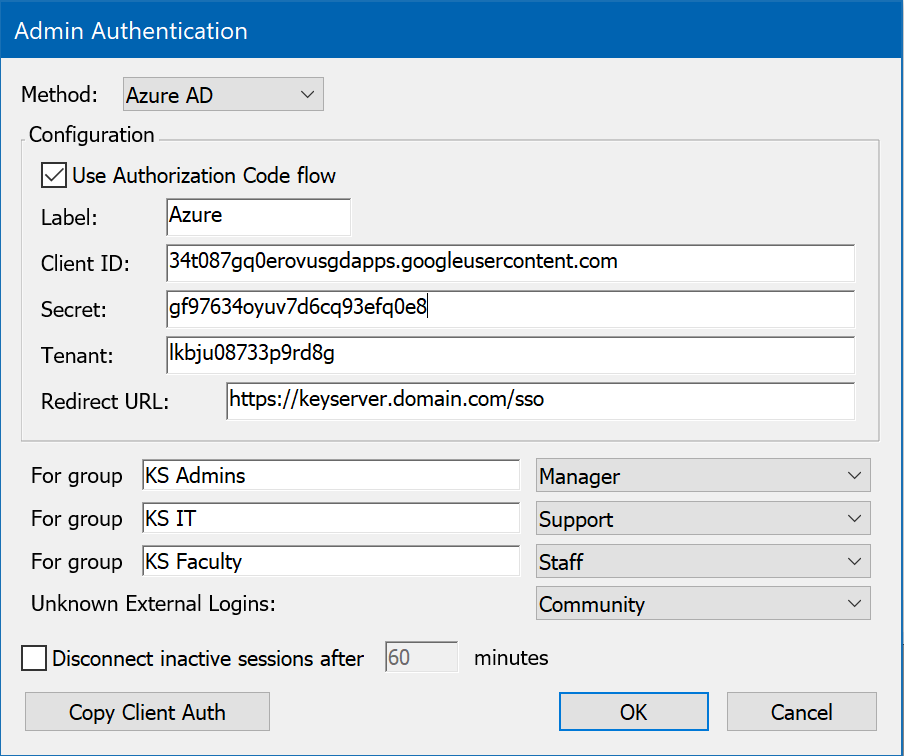
Task: Click the Copy Client Auth button
Action: tap(147, 712)
